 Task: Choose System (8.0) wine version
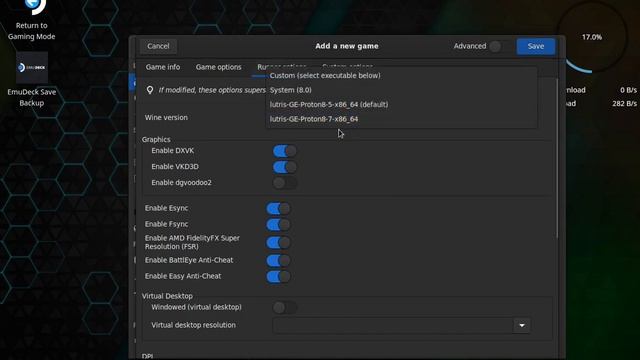tap(401, 90)
